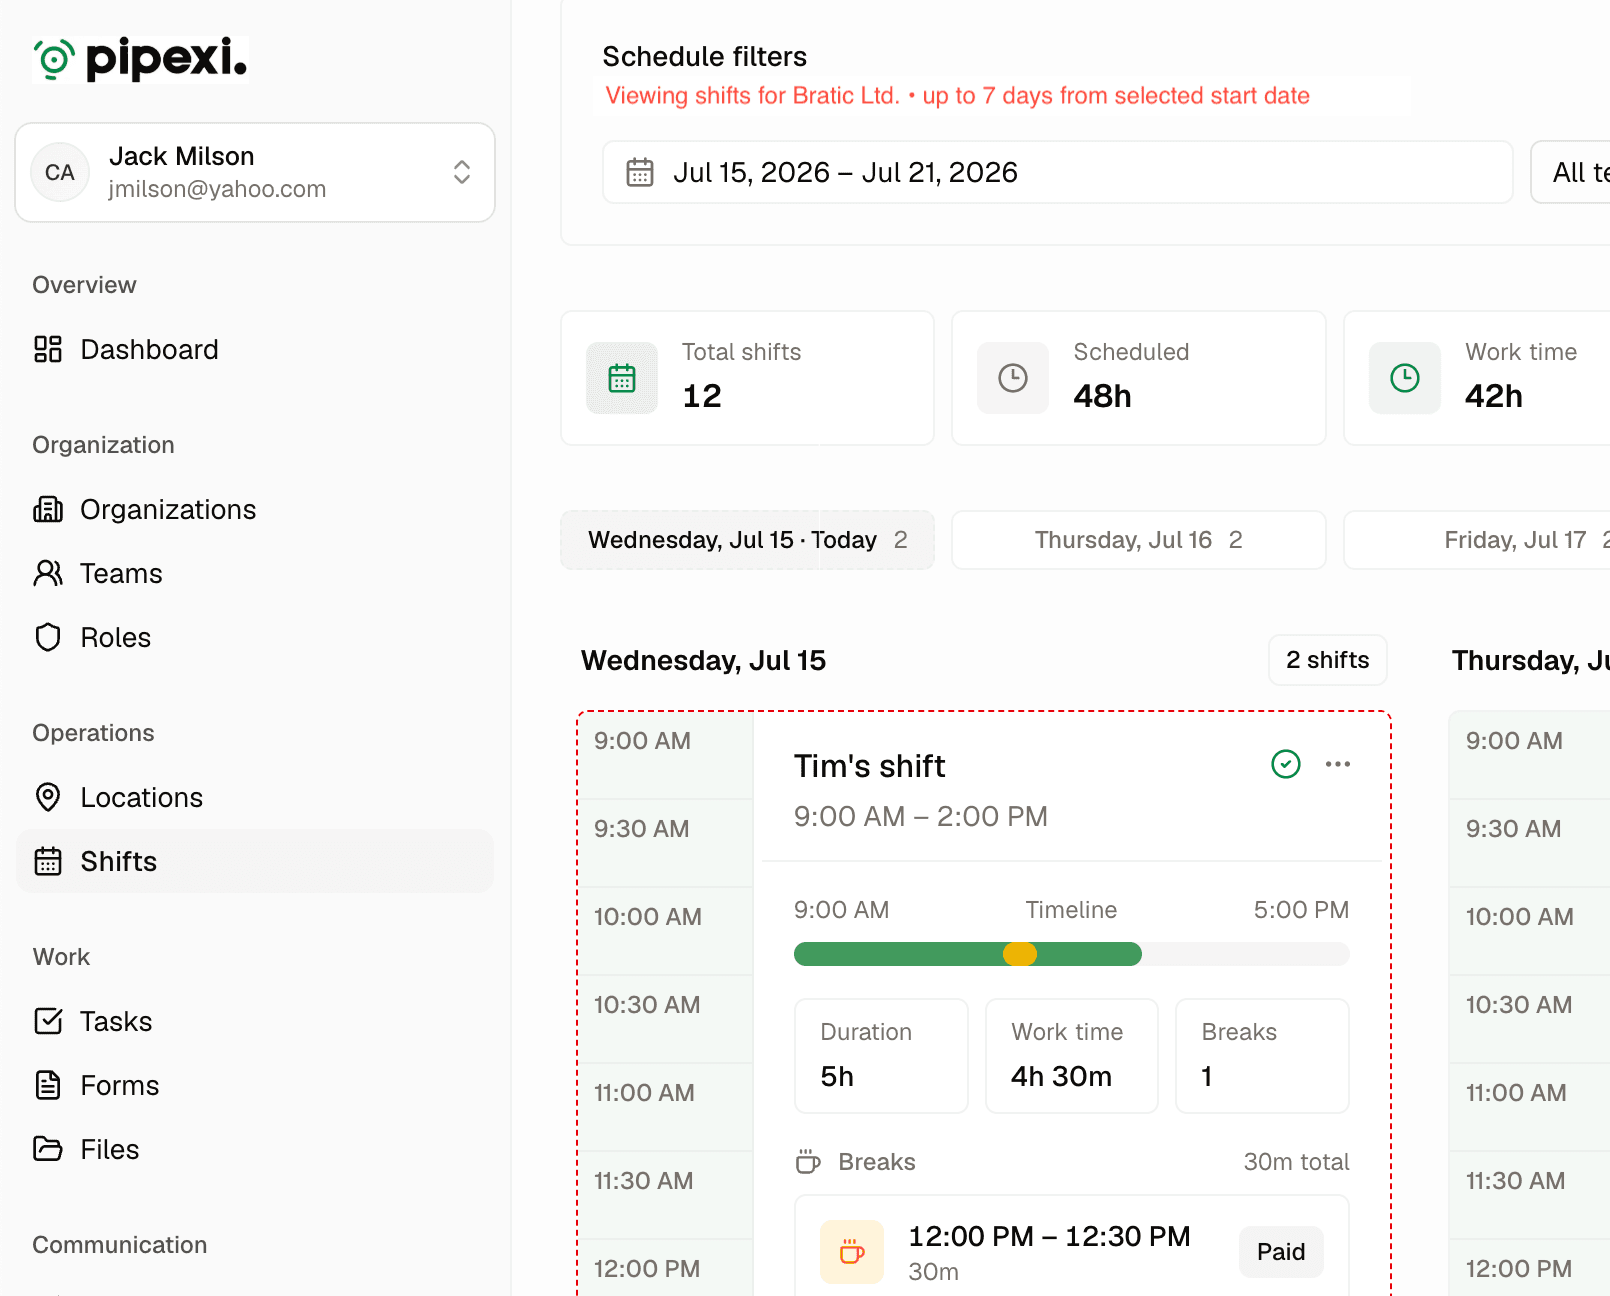Switch to Wednesday, Jul 15 Today tab
The image size is (1610, 1296).
[747, 540]
